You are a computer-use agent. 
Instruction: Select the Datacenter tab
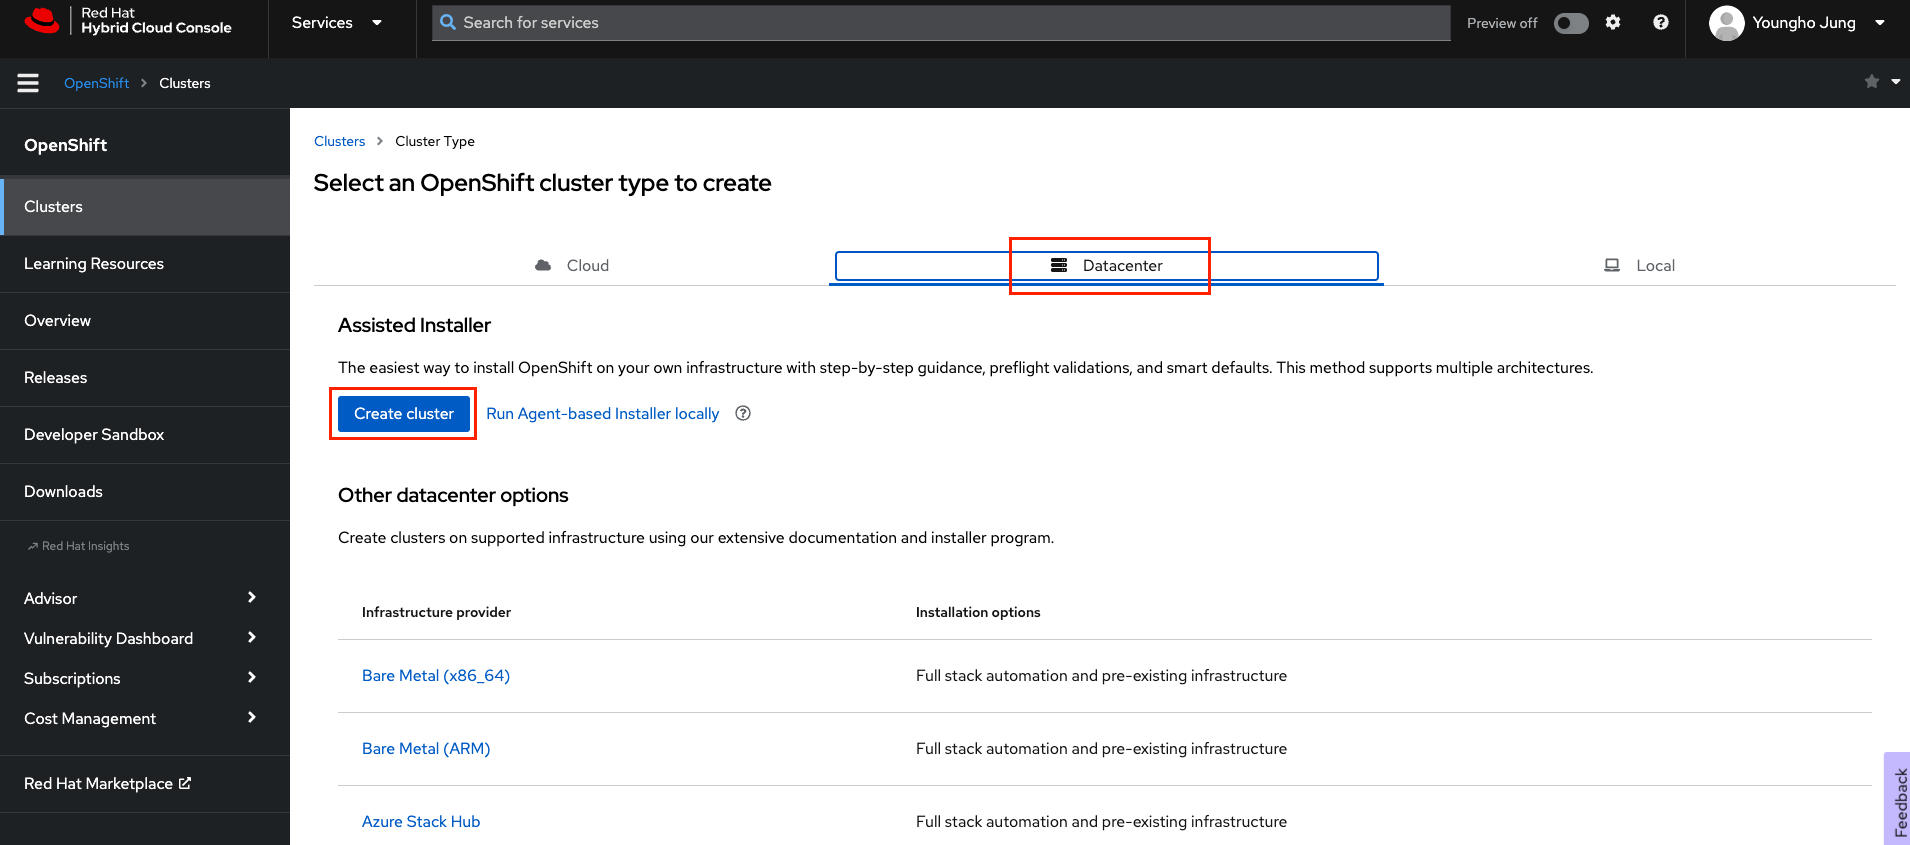[1107, 265]
